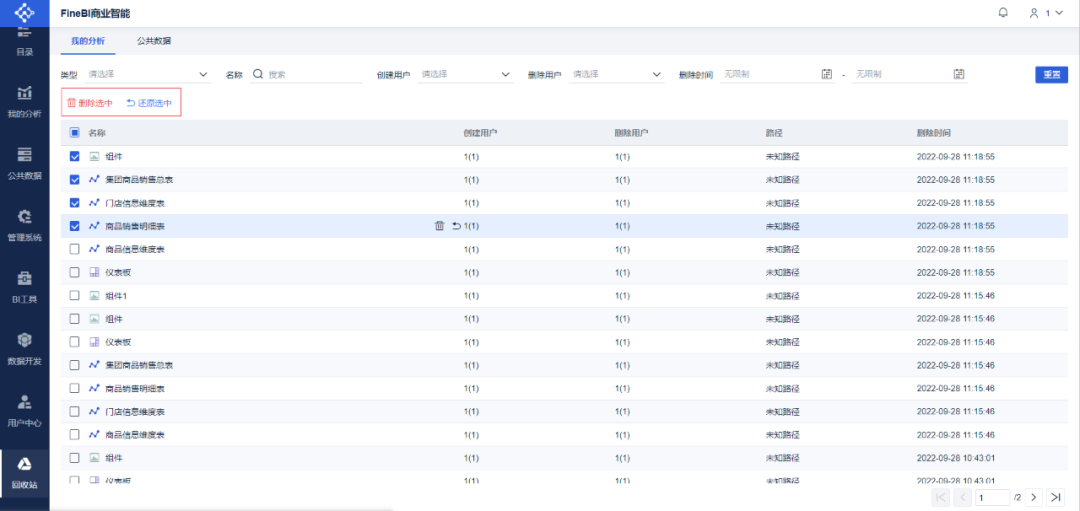
Task: Click the magnifier icon beside 名称
Action: pyautogui.click(x=258, y=74)
